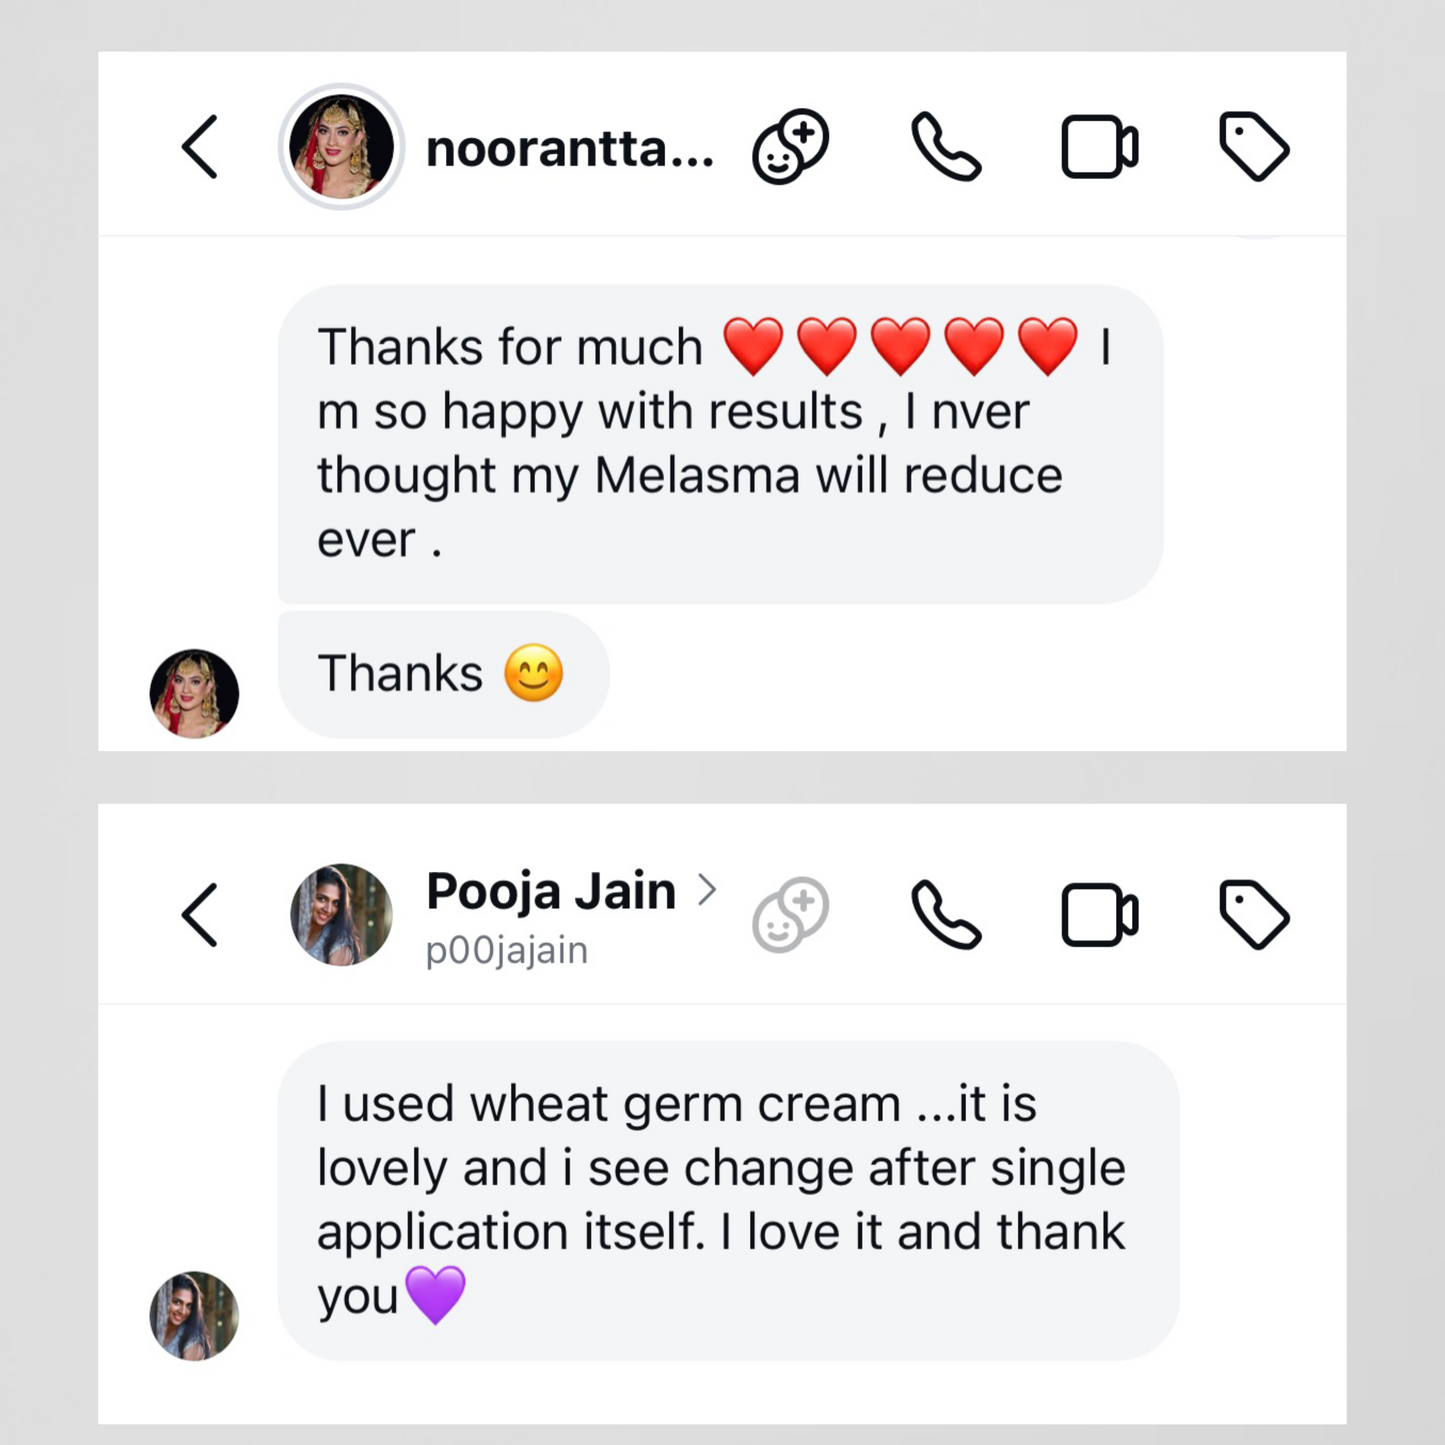1445x1445 pixels.
Task: Start an audio call with Pooja Jain
Action: 946,915
